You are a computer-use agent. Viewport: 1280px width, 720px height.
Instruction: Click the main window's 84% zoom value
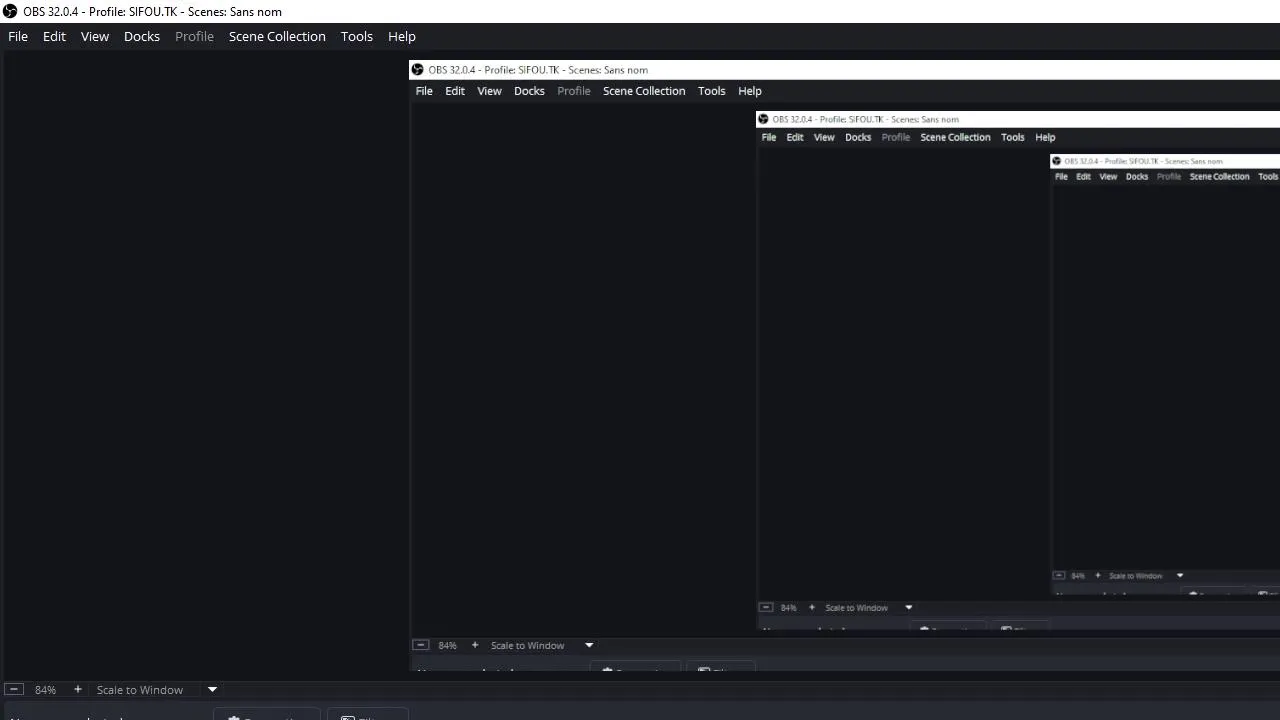coord(45,690)
